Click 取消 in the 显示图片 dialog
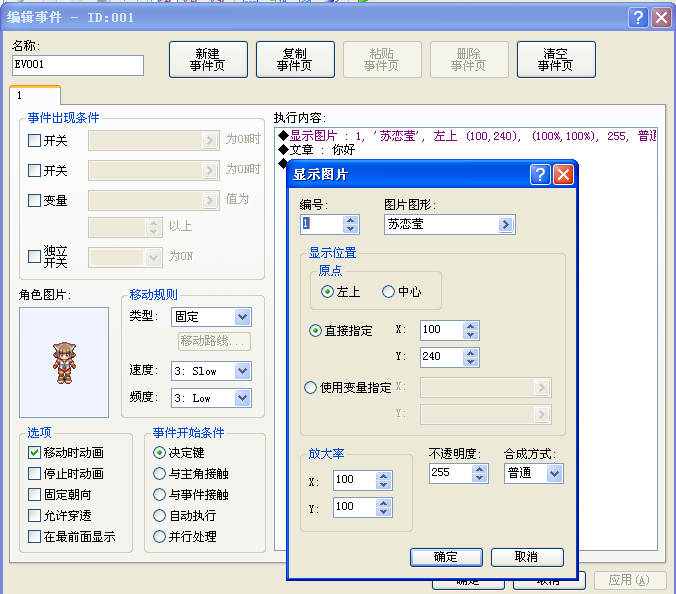The image size is (676, 594). (527, 557)
